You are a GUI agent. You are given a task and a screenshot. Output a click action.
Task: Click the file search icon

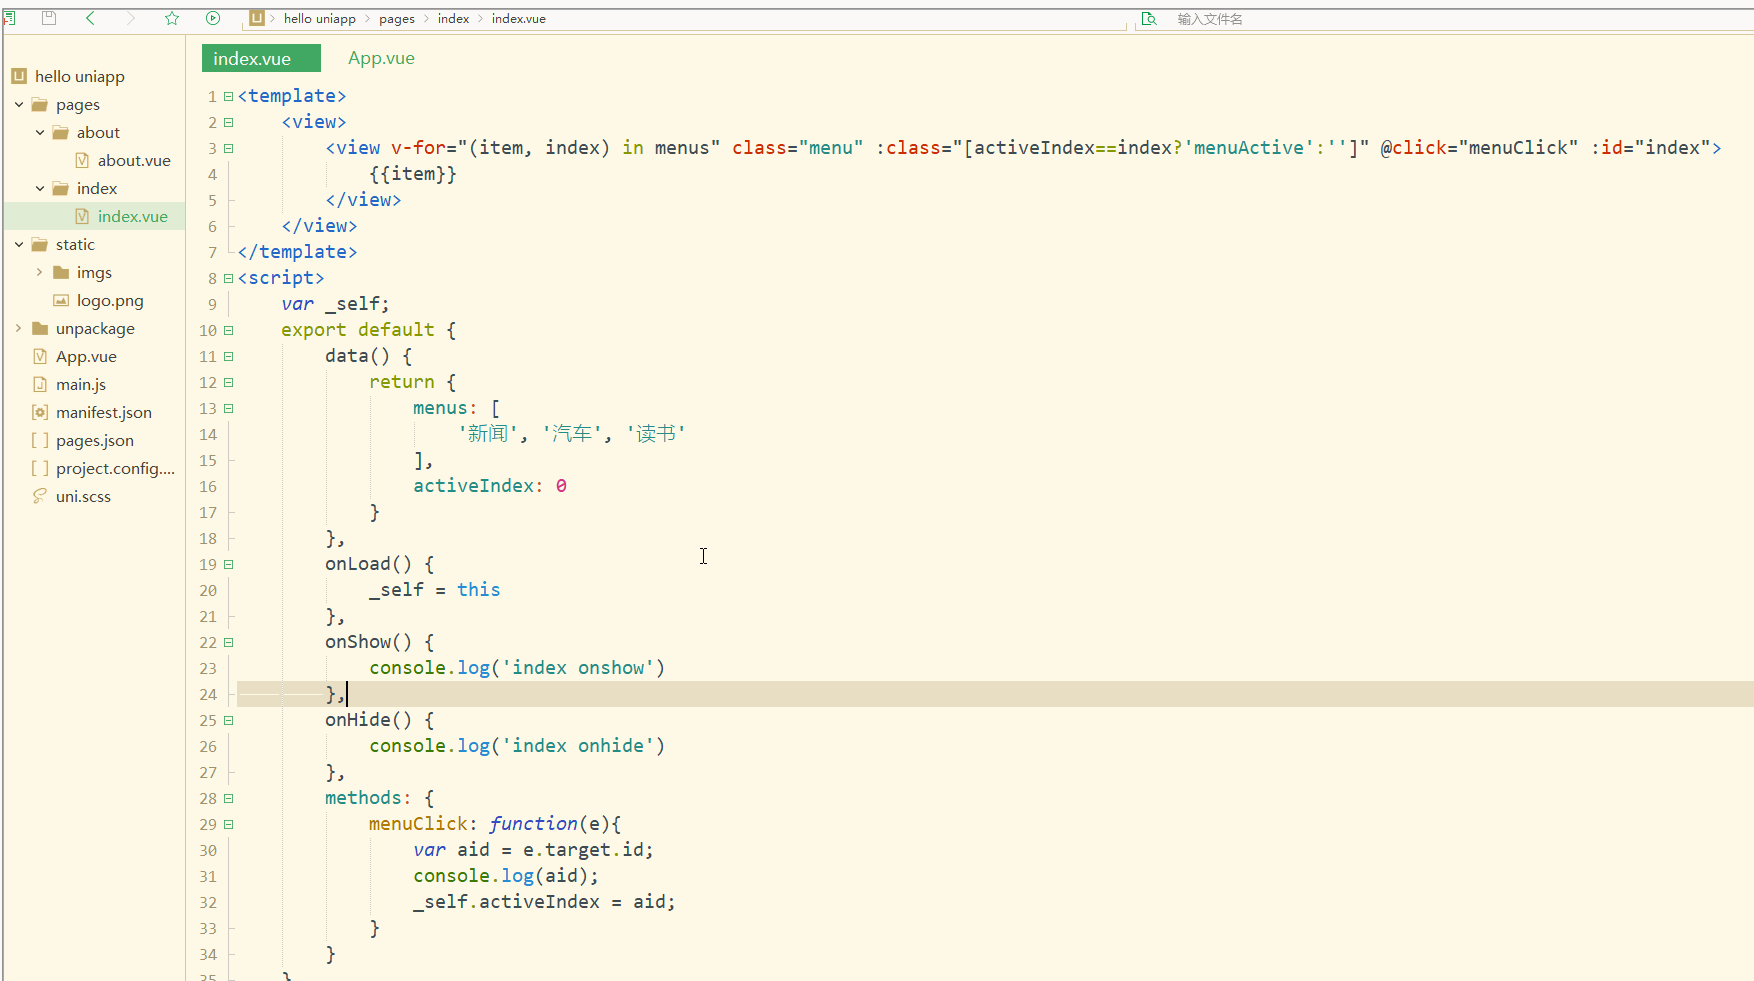[1148, 18]
